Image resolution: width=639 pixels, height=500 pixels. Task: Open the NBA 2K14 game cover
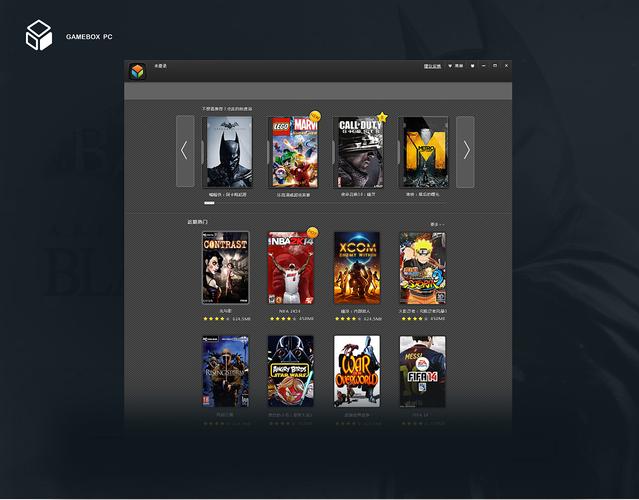coord(291,268)
